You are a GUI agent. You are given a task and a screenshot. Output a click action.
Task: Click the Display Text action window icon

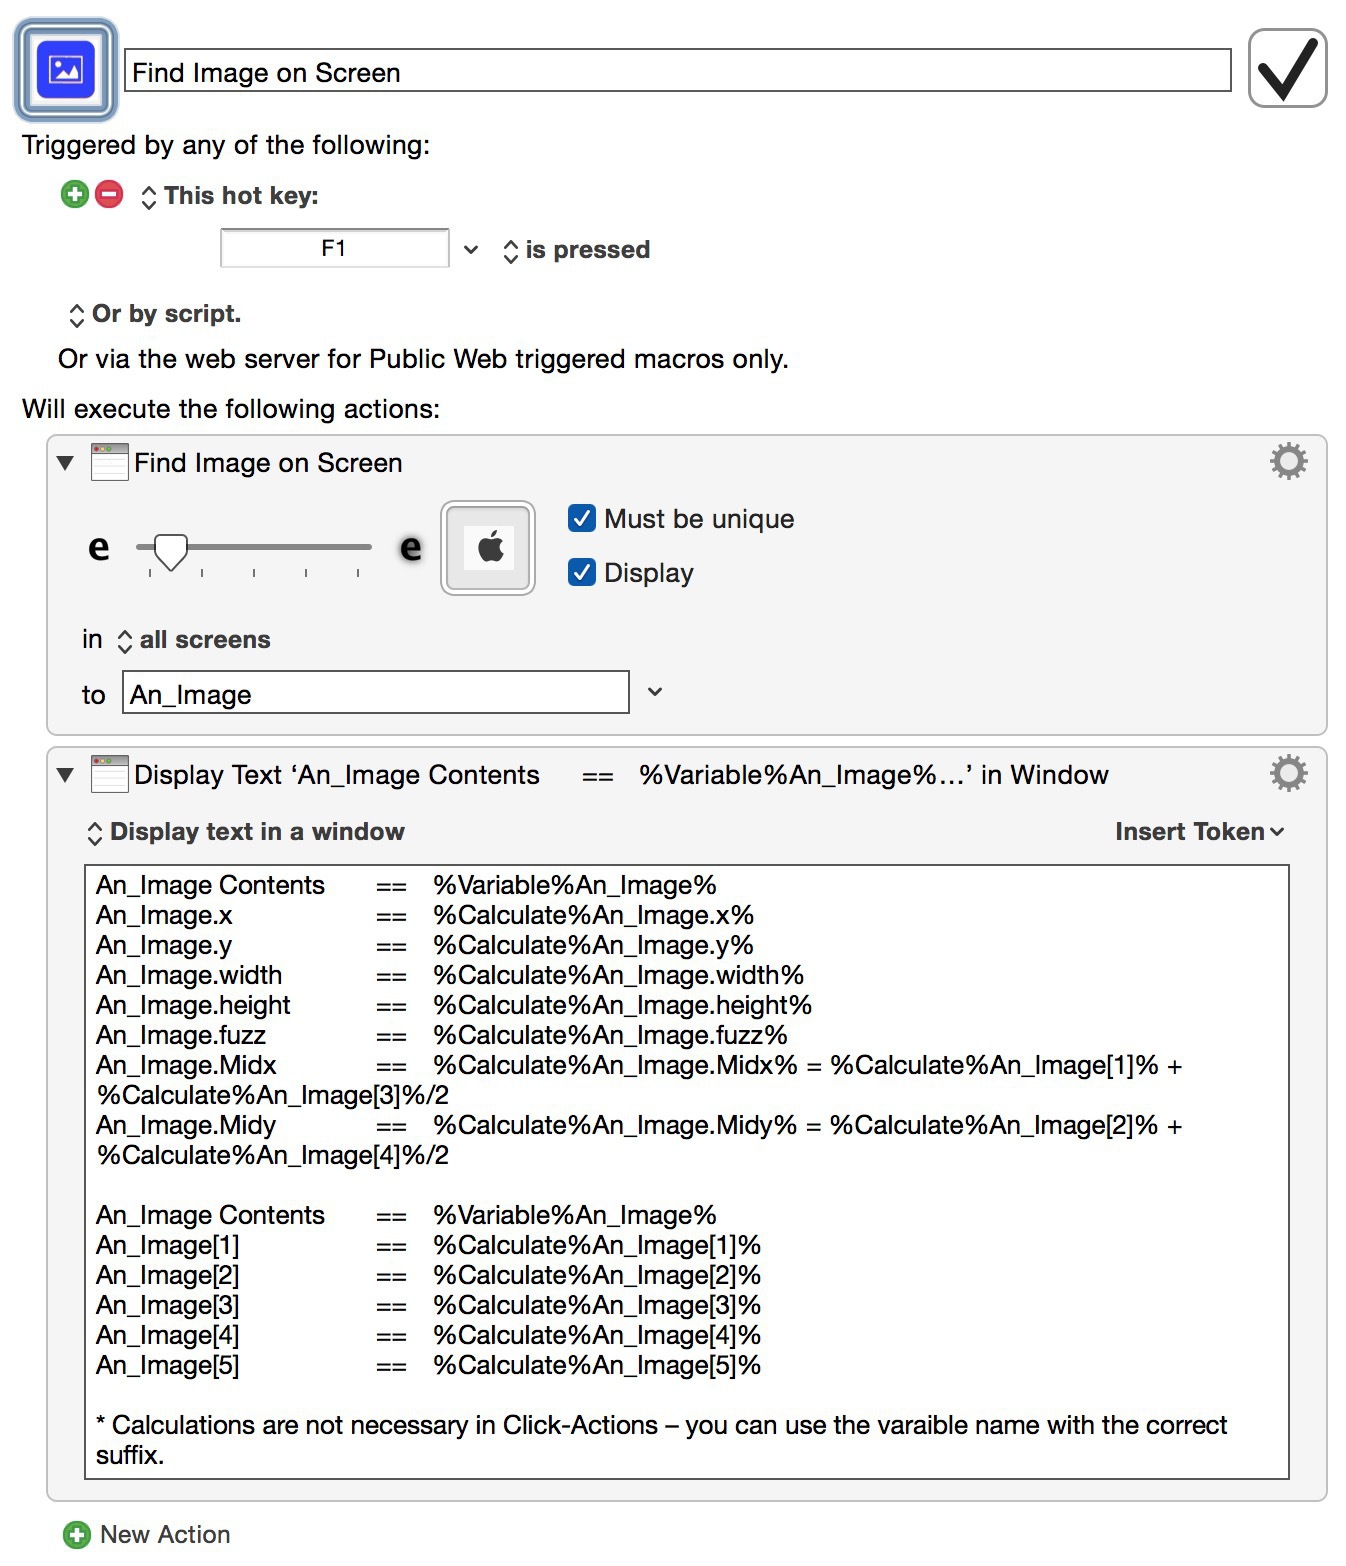click(x=109, y=774)
